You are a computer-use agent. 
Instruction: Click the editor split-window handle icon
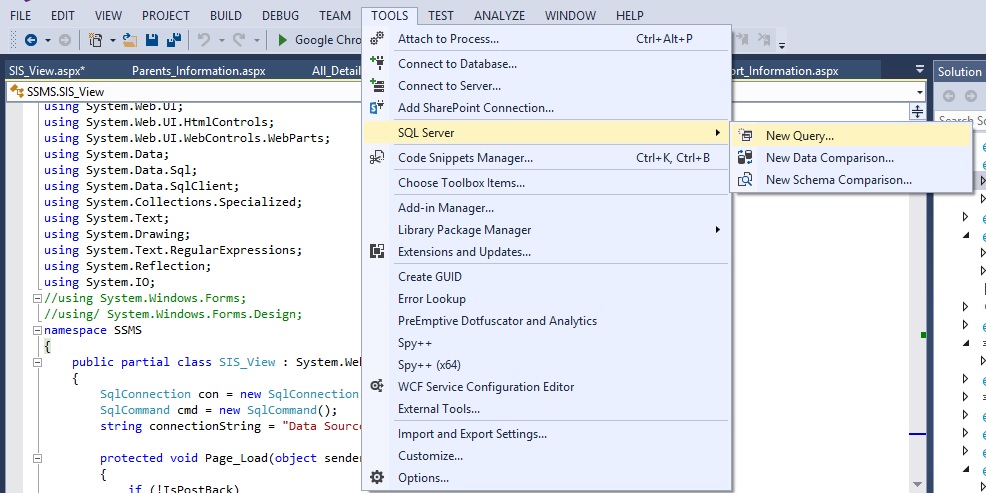pyautogui.click(x=917, y=111)
